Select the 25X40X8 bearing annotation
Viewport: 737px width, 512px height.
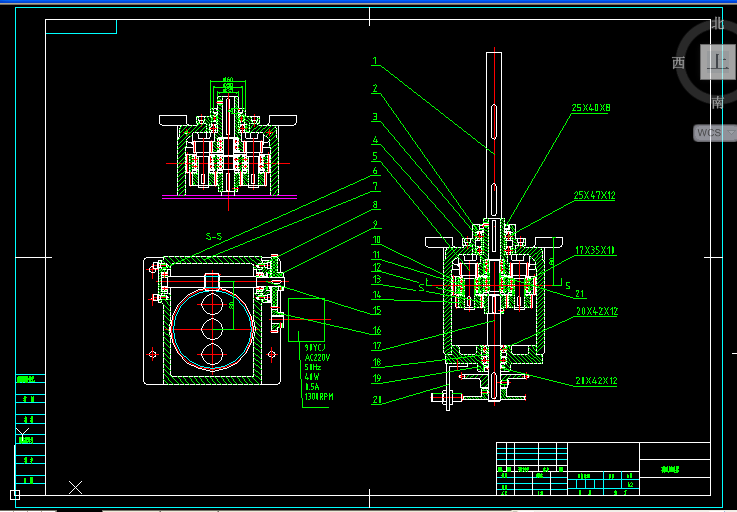[591, 108]
